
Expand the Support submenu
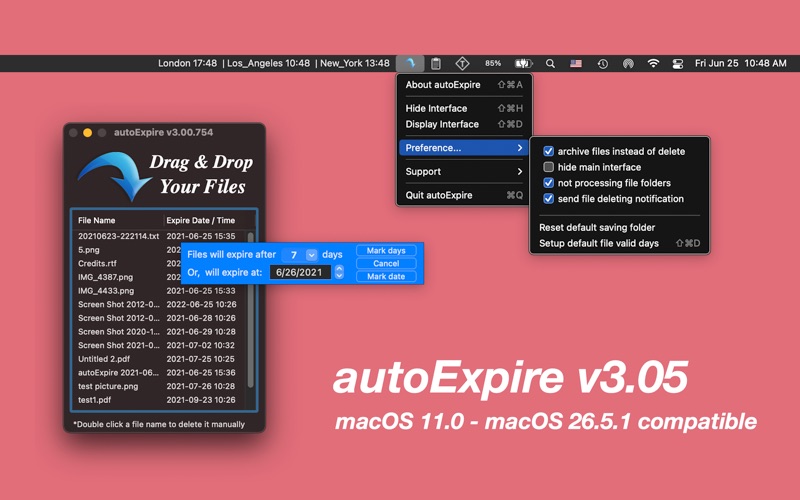pyautogui.click(x=463, y=171)
